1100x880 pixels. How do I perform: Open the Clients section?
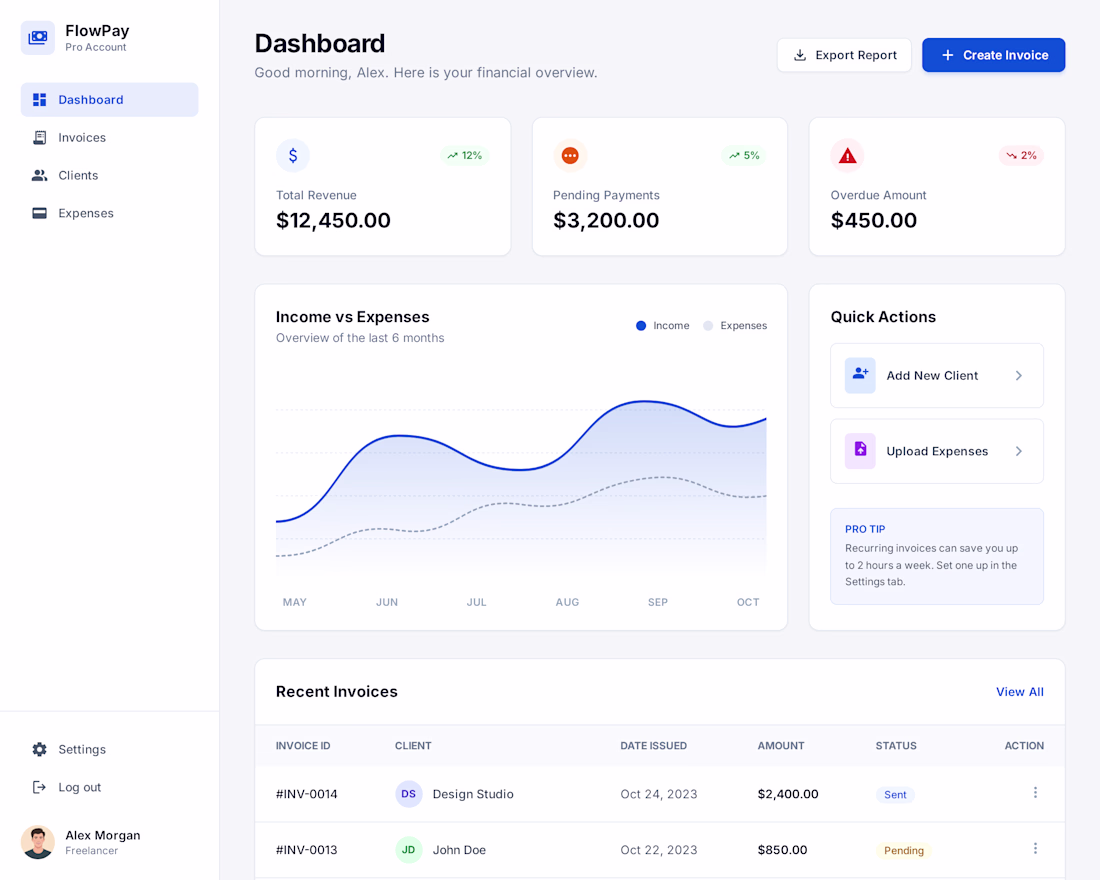109,175
